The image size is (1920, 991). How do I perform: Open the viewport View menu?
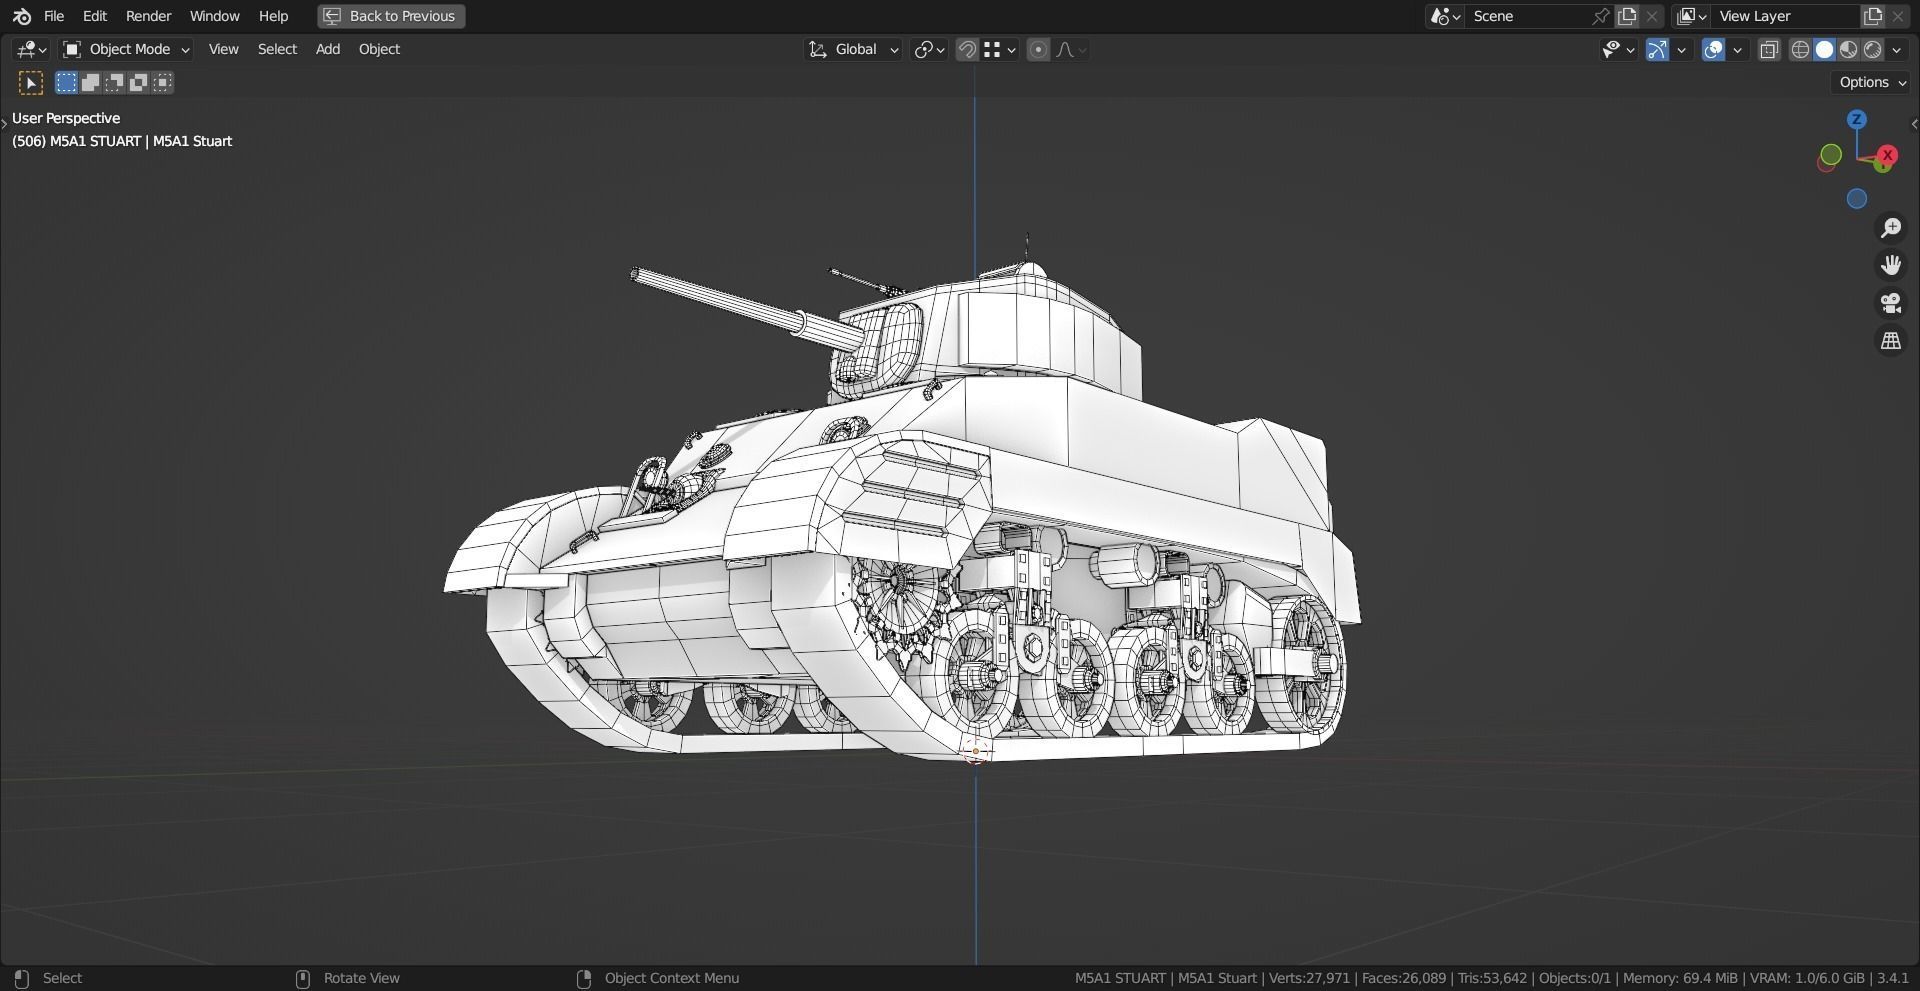pos(223,49)
